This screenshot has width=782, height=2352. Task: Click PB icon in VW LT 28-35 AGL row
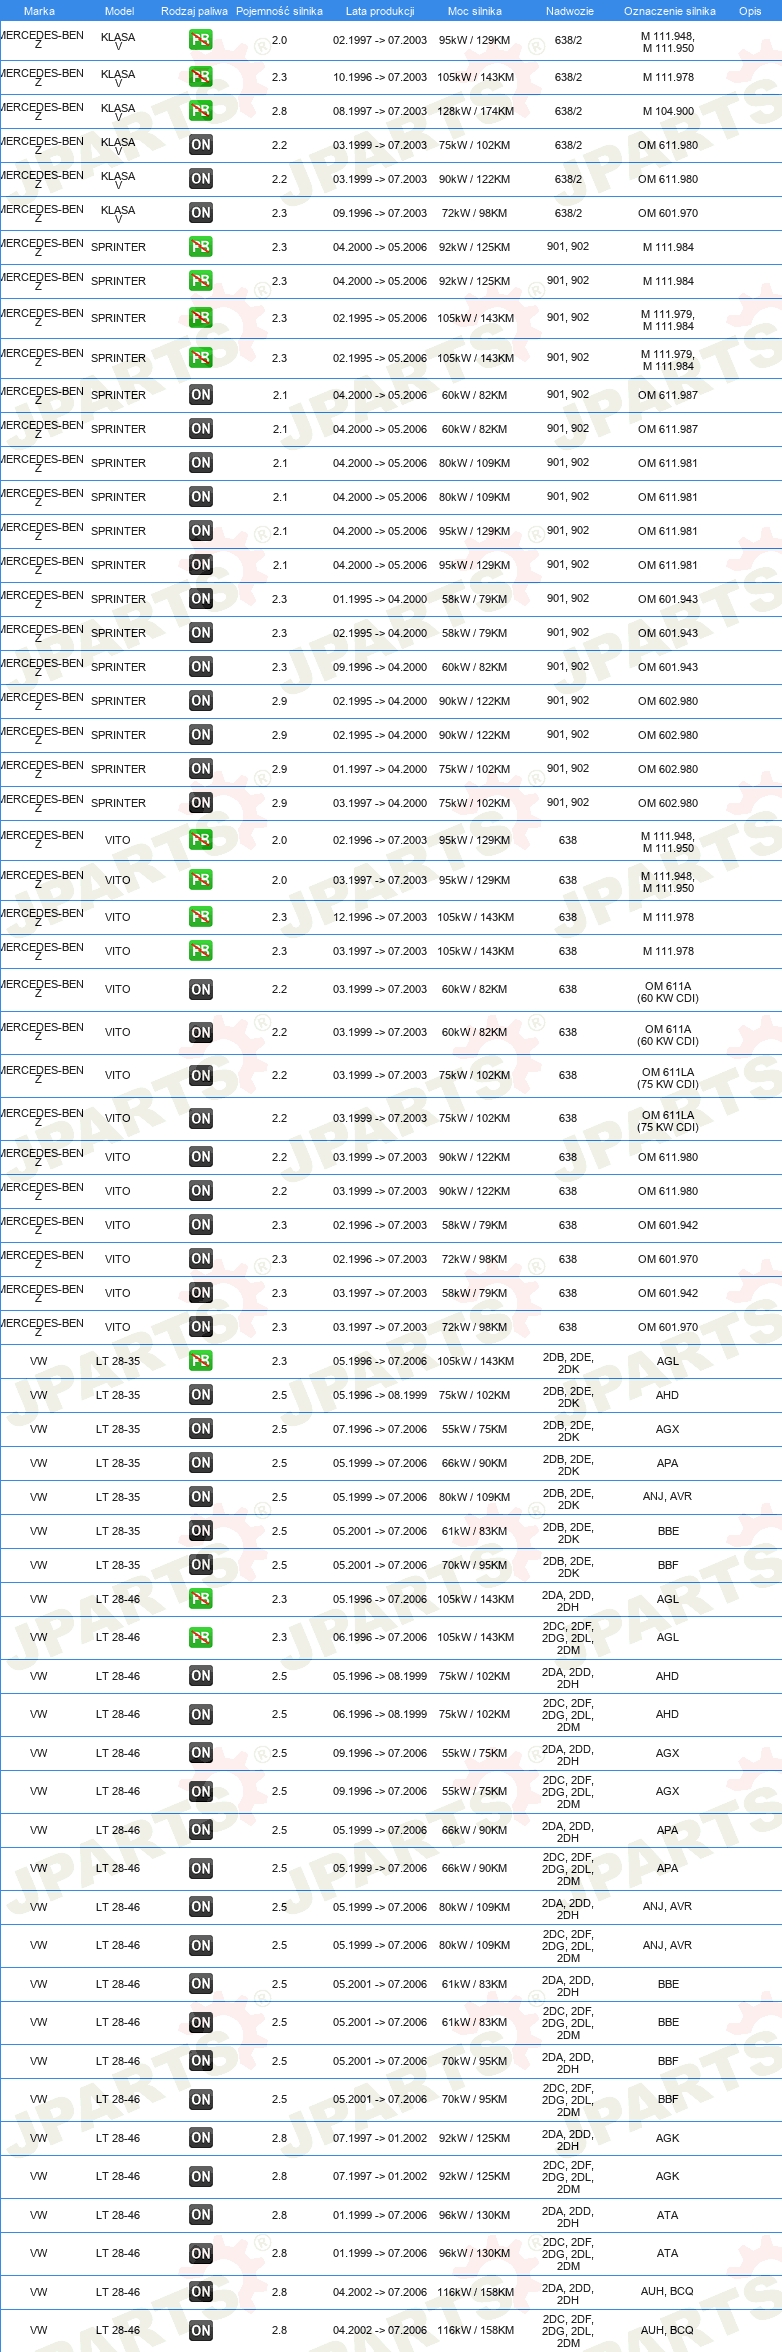[x=201, y=1361]
